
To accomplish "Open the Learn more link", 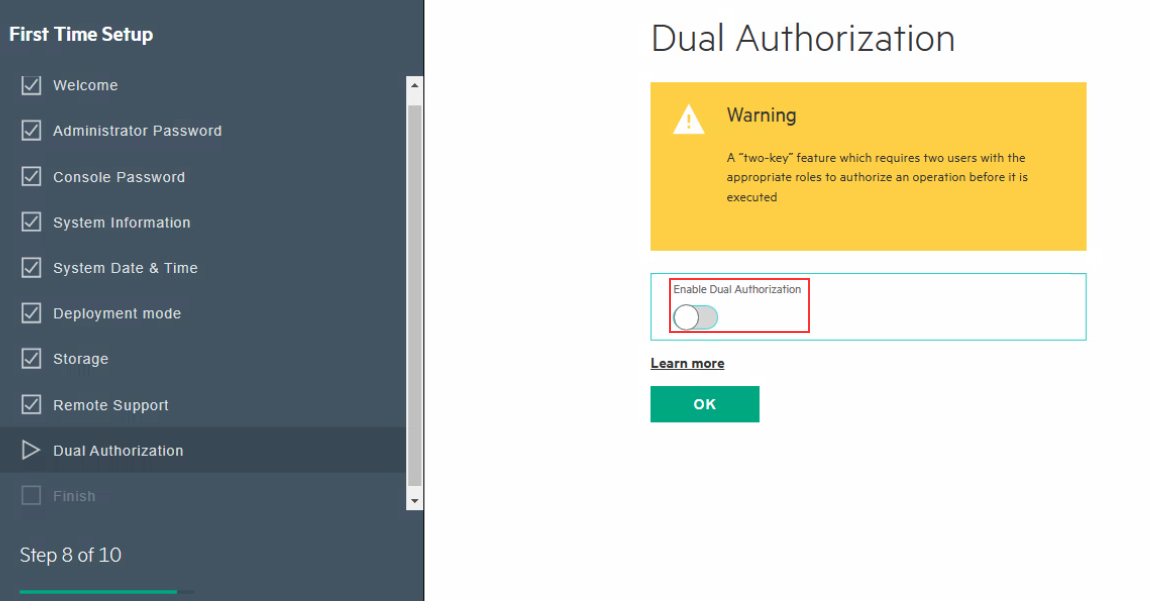I will tap(687, 363).
